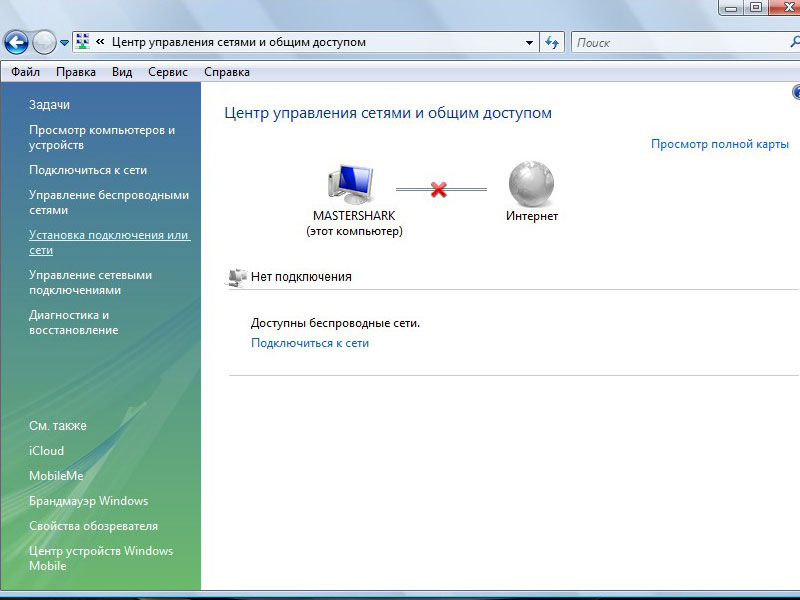Click the address bar path text

tap(239, 42)
